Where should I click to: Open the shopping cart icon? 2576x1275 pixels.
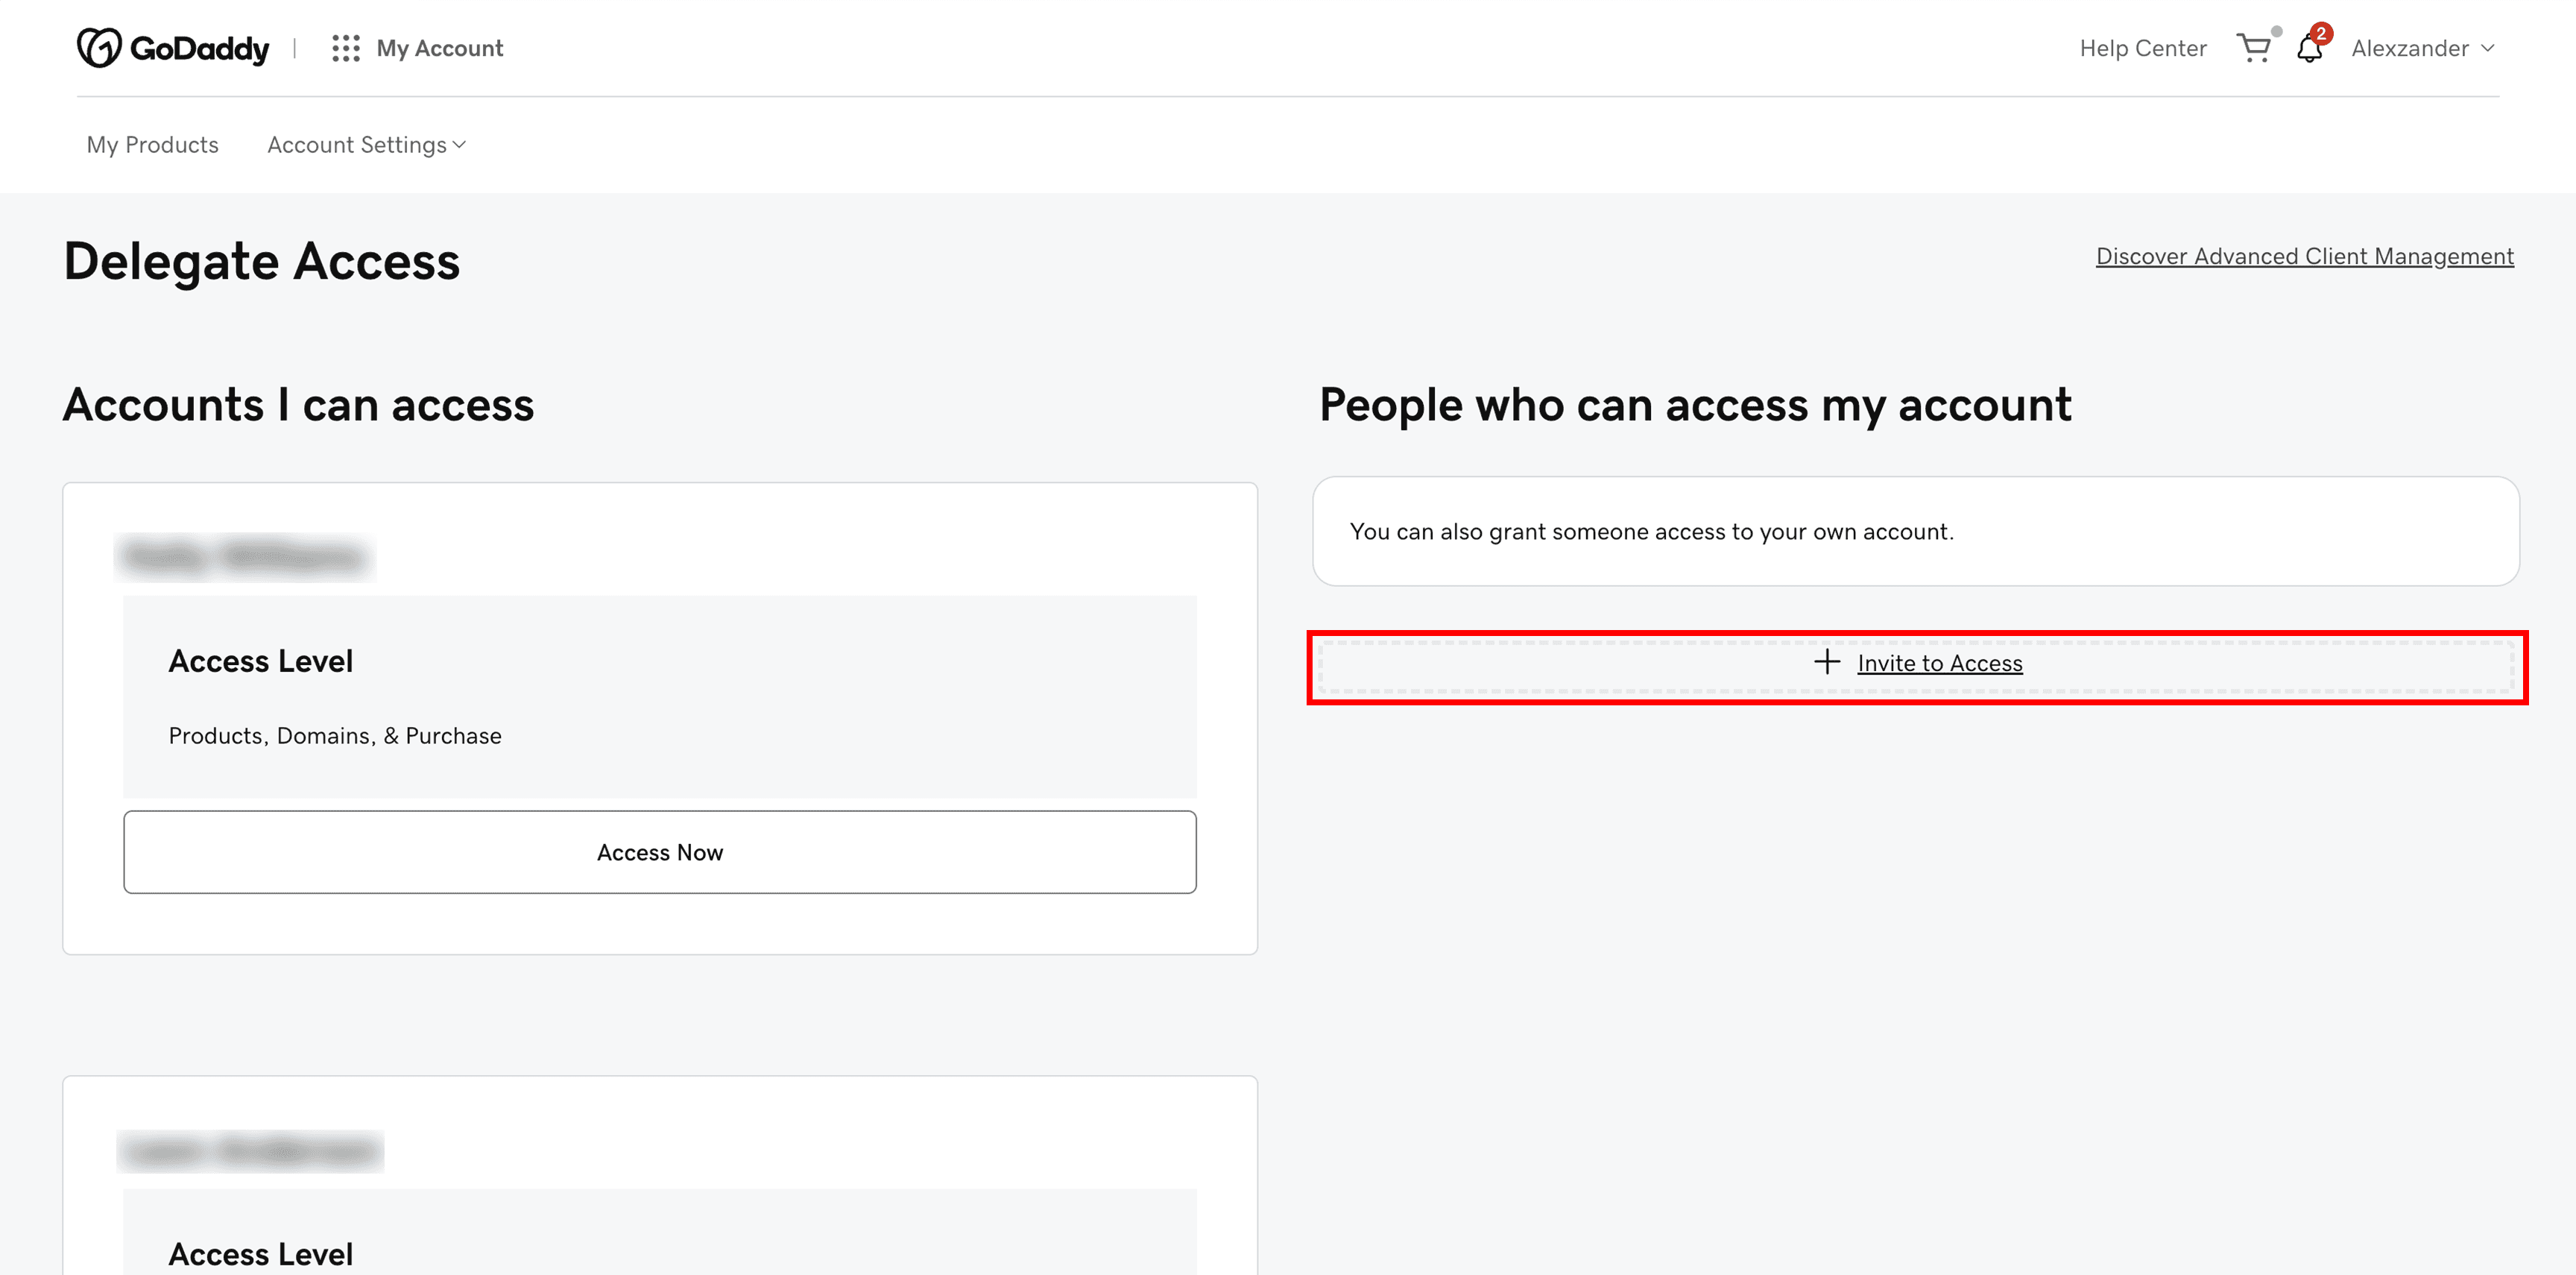[2254, 47]
